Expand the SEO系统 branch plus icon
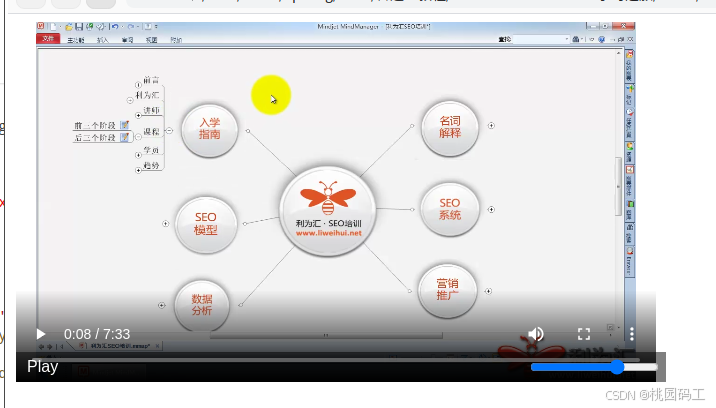Viewport: 716px width, 408px height. click(x=491, y=209)
